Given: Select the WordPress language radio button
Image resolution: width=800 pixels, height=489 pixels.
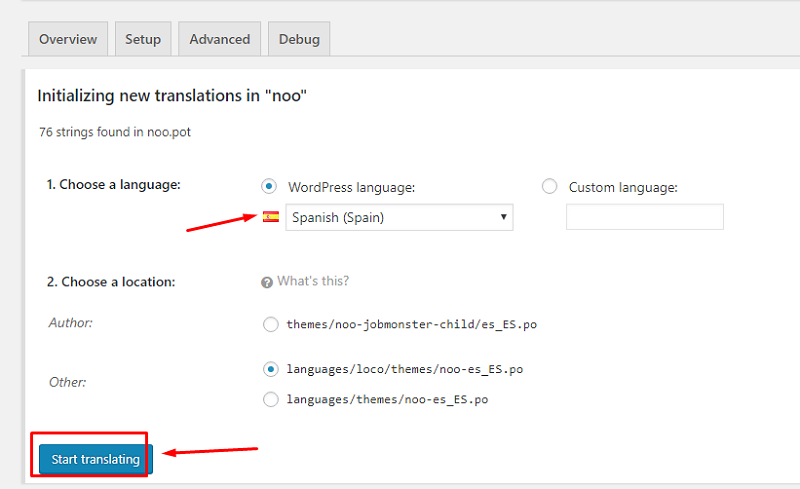Looking at the screenshot, I should [269, 186].
